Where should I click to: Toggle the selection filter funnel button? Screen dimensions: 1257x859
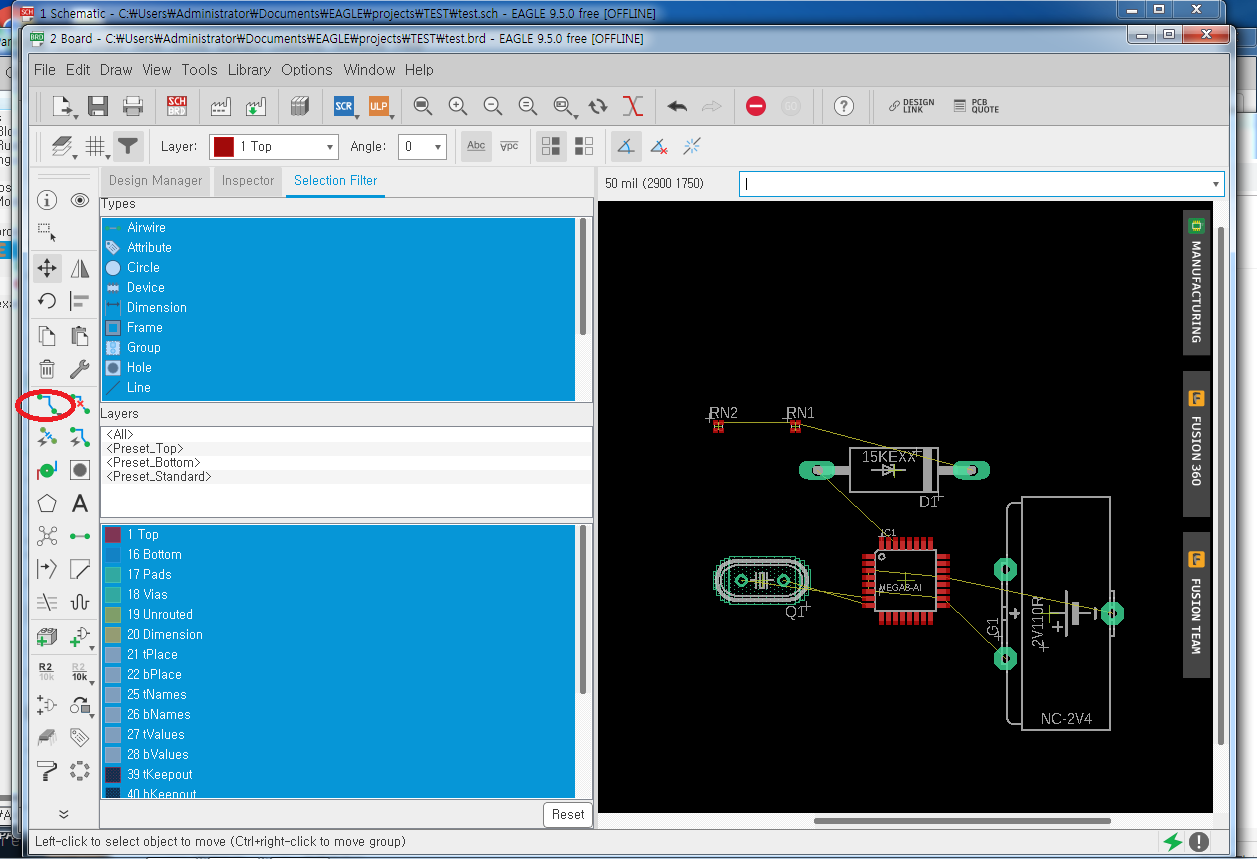pos(128,146)
